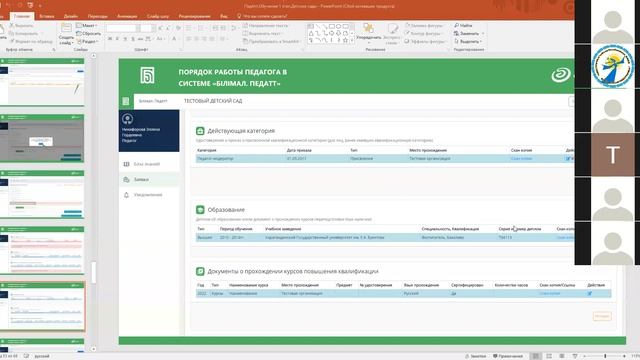This screenshot has height=360, width=640.
Task: Select the triangle shape in shapes gallery
Action: pos(311,33)
